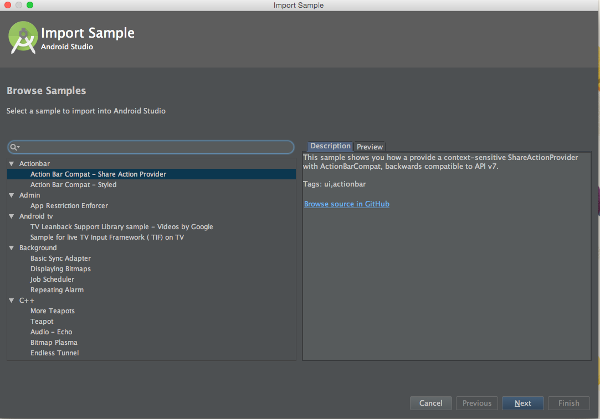
Task: Select Job Scheduler sample
Action: 52,280
